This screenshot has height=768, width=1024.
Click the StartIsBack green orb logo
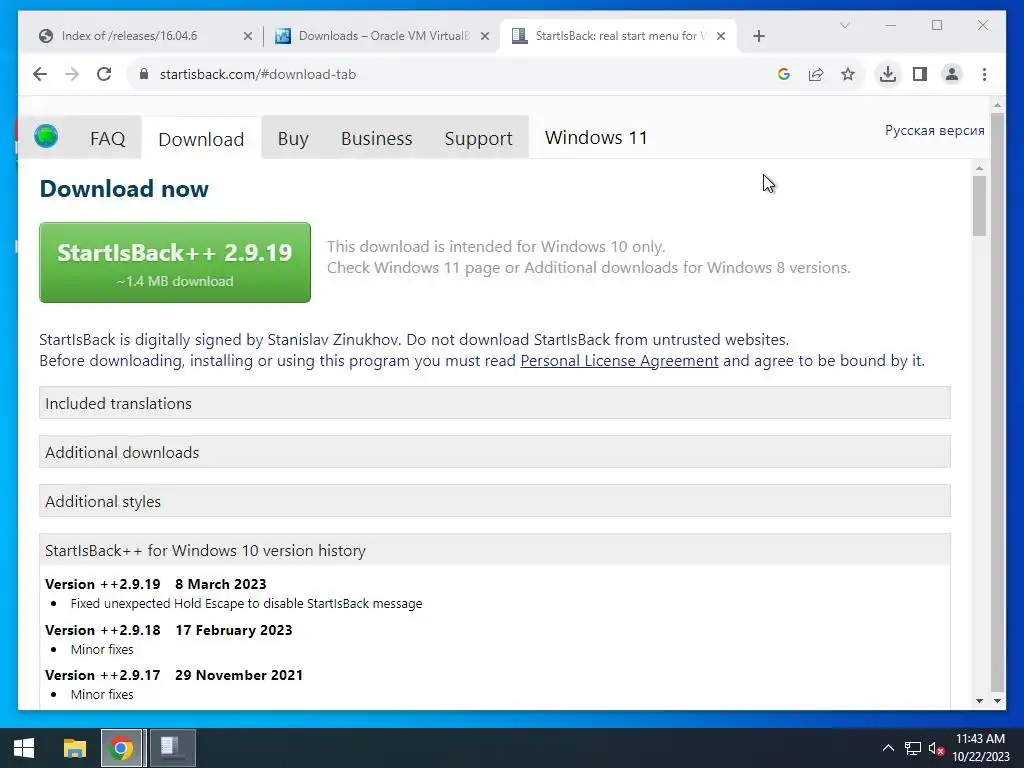pyautogui.click(x=46, y=136)
